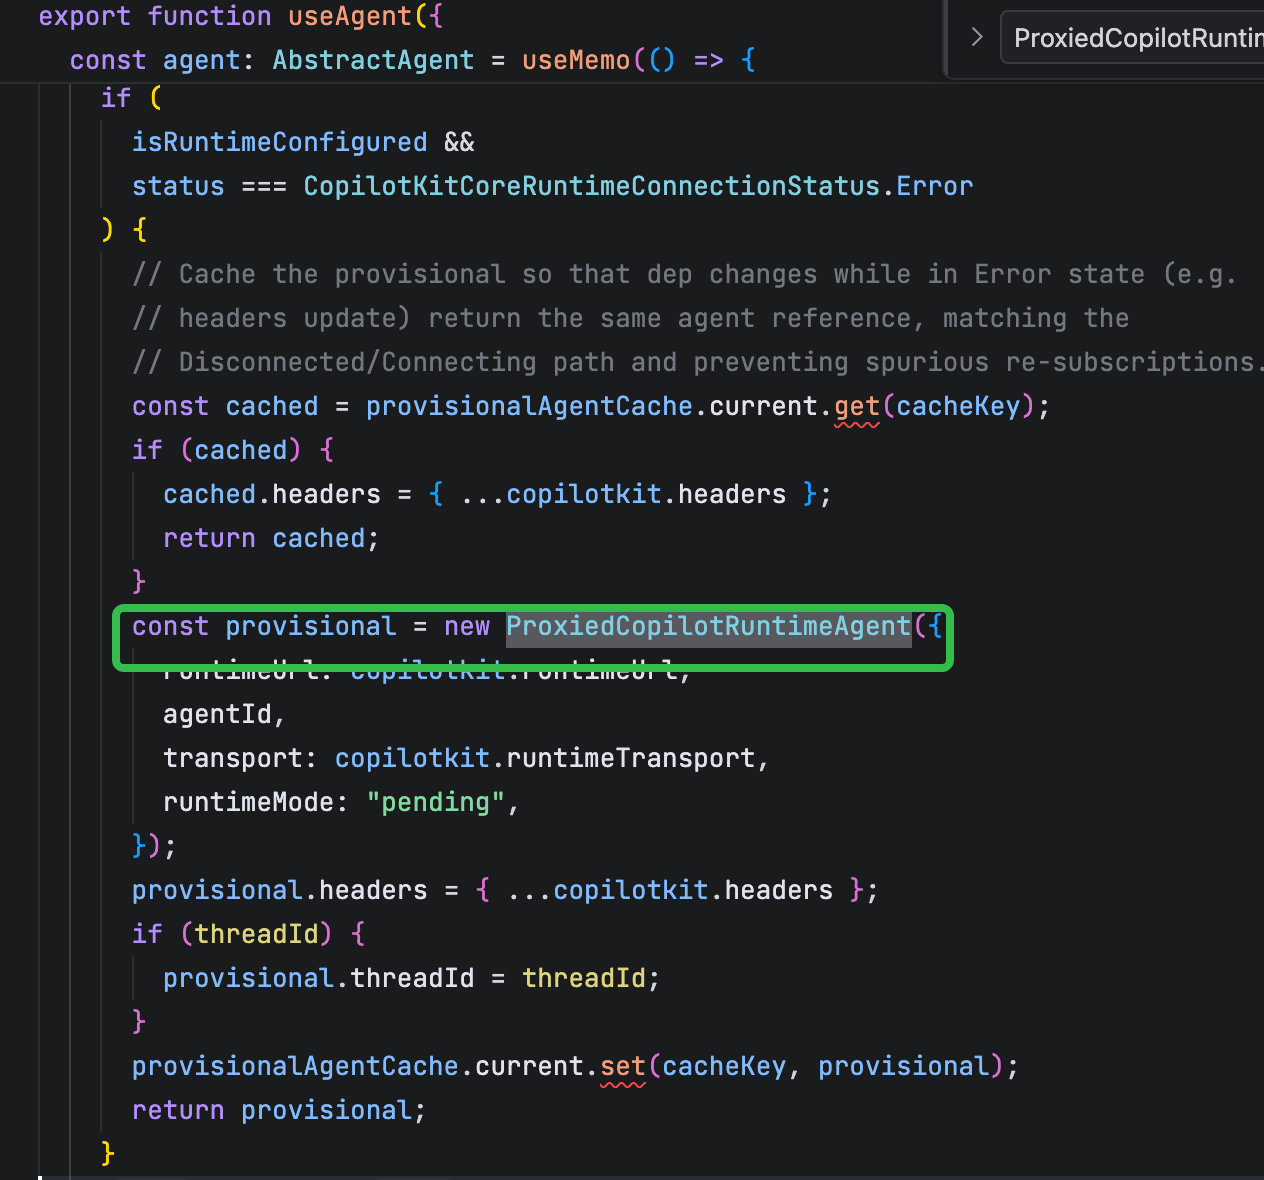Click runtimeTransport in the transport line

tap(631, 758)
